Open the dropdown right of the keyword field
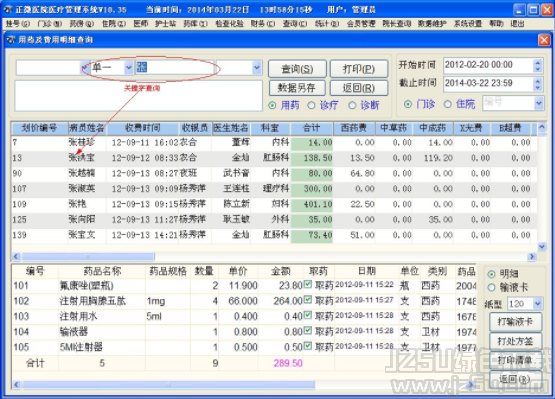555x399 pixels. pos(257,67)
